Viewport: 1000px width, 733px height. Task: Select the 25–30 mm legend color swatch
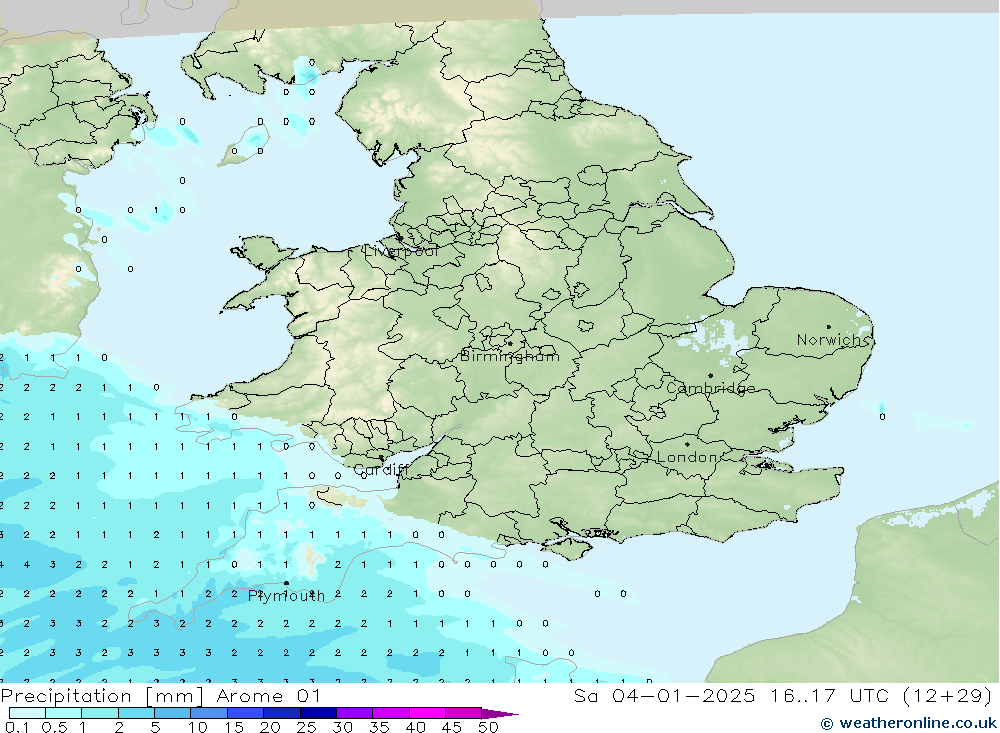pos(318,713)
